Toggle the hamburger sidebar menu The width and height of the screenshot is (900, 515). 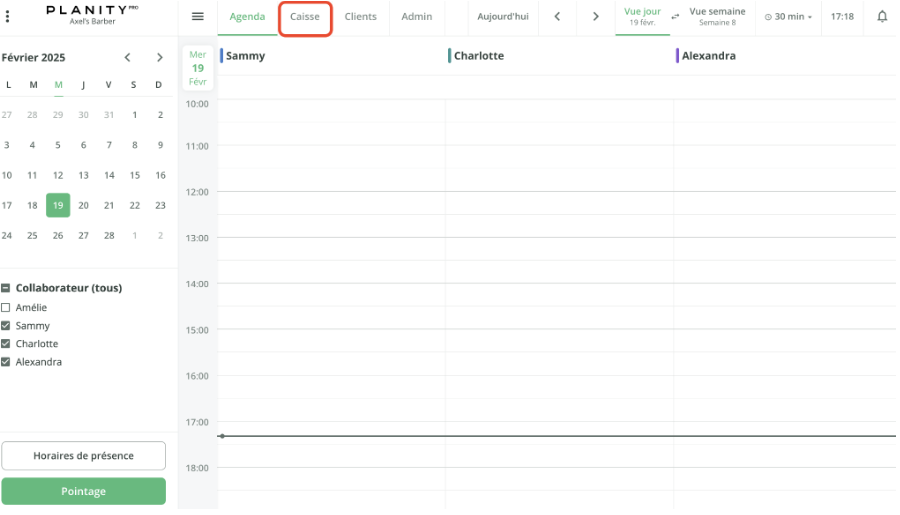tap(197, 17)
